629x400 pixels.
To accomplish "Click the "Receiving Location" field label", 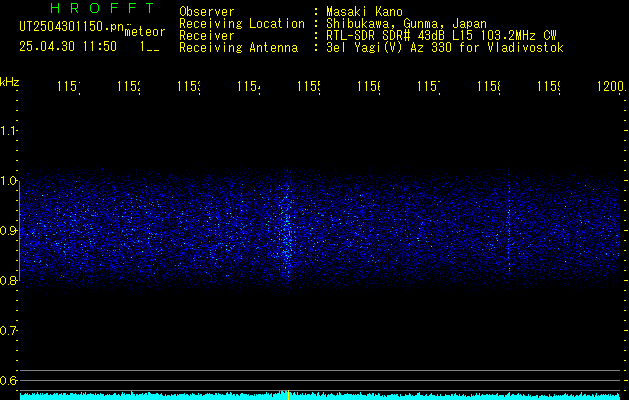I will pyautogui.click(x=242, y=24).
